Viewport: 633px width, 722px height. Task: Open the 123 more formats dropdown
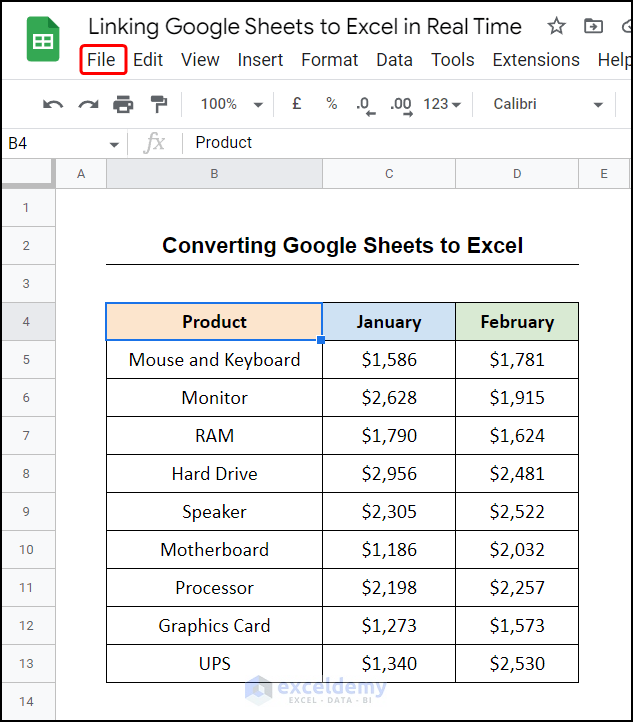pos(442,104)
